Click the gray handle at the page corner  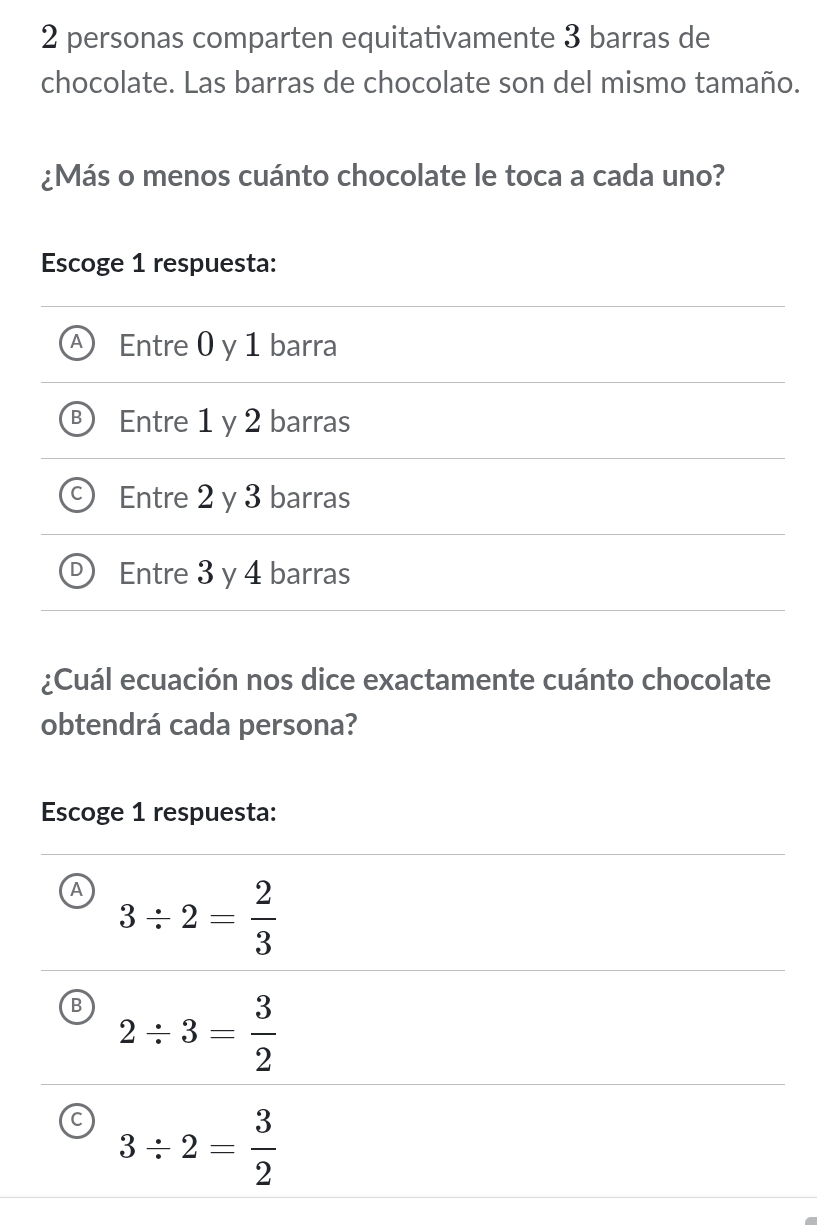(x=811, y=1220)
